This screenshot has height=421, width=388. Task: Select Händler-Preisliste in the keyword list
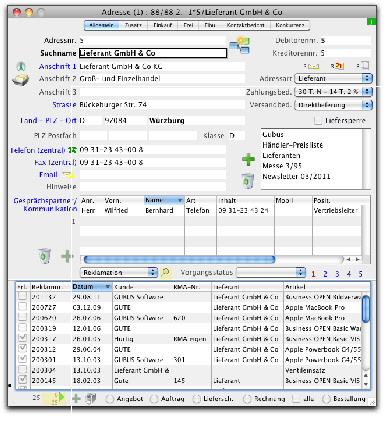pyautogui.click(x=293, y=145)
